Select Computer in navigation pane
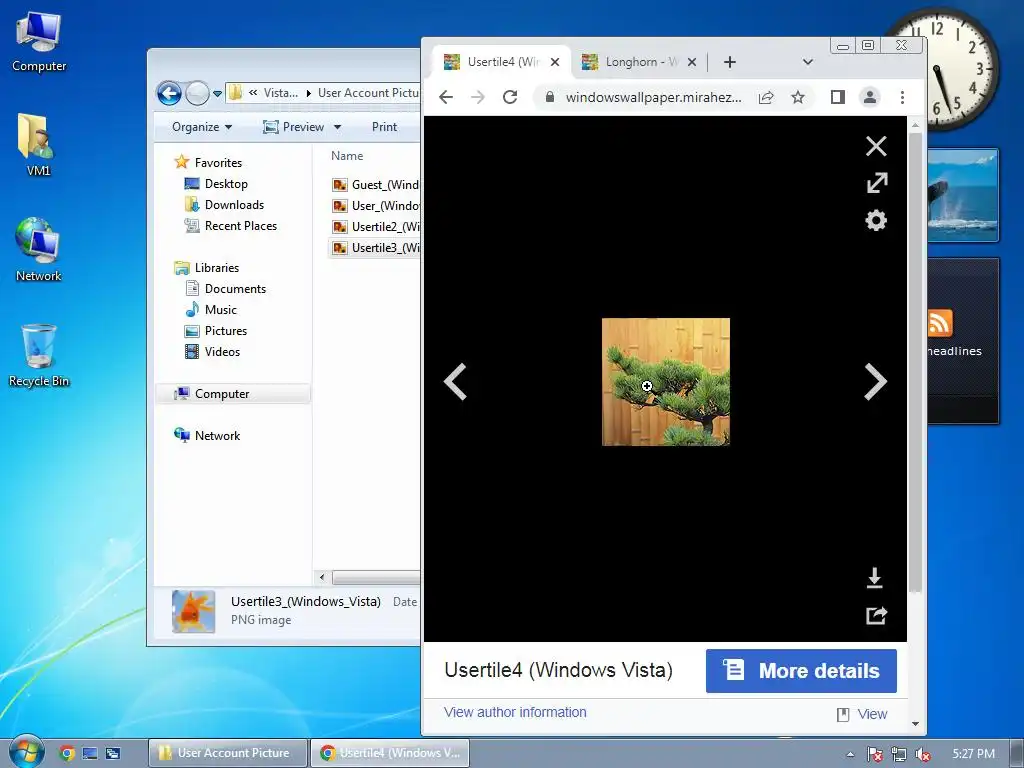The height and width of the screenshot is (768, 1024). pos(232,394)
